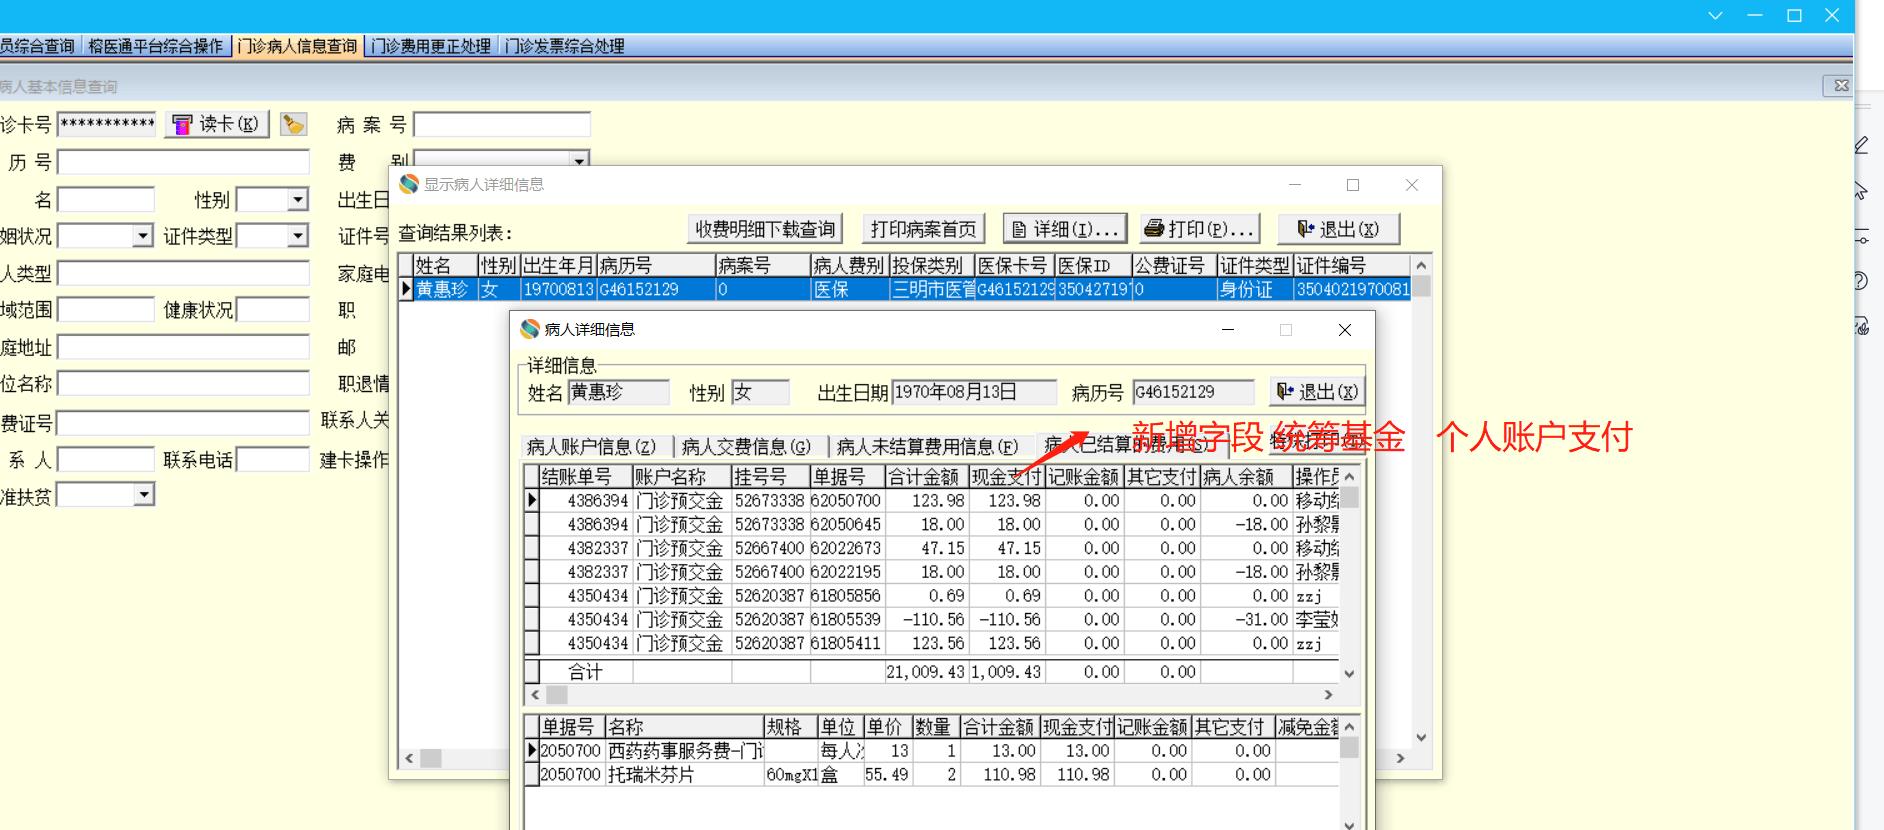Select the cursor pointer tool on the right sidebar
Image resolution: width=1884 pixels, height=830 pixels.
[x=1861, y=191]
